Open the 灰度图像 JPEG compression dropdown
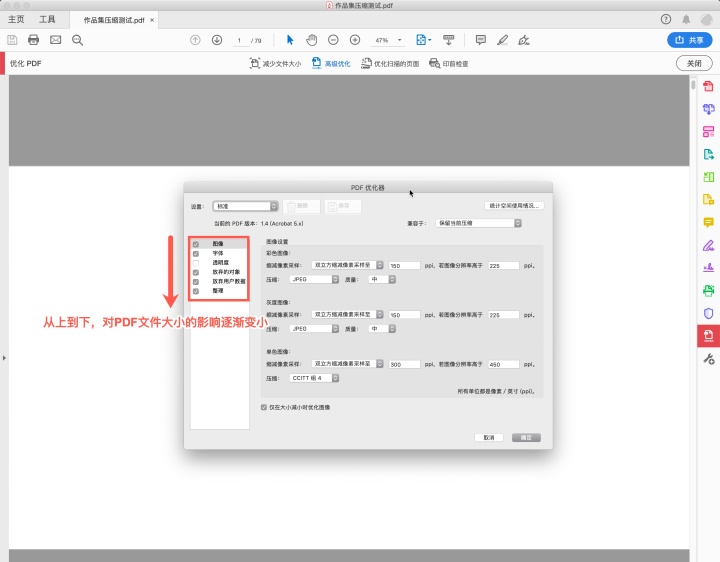 314,329
